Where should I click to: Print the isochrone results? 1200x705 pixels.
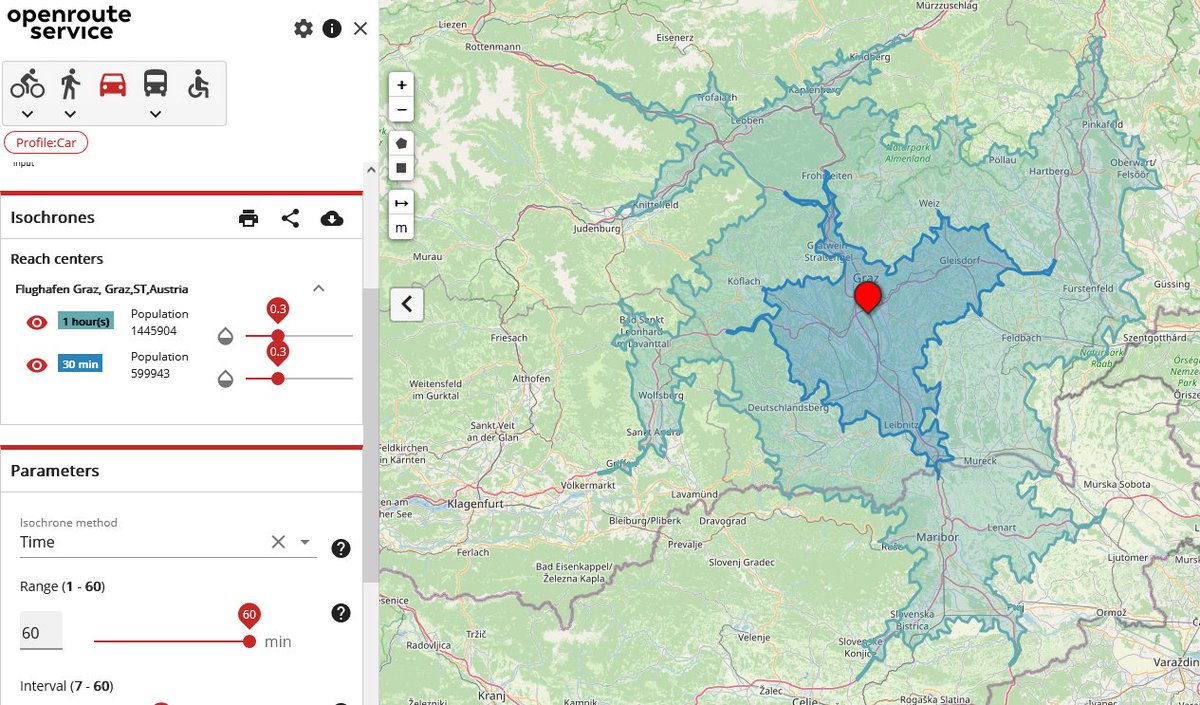[x=248, y=217]
